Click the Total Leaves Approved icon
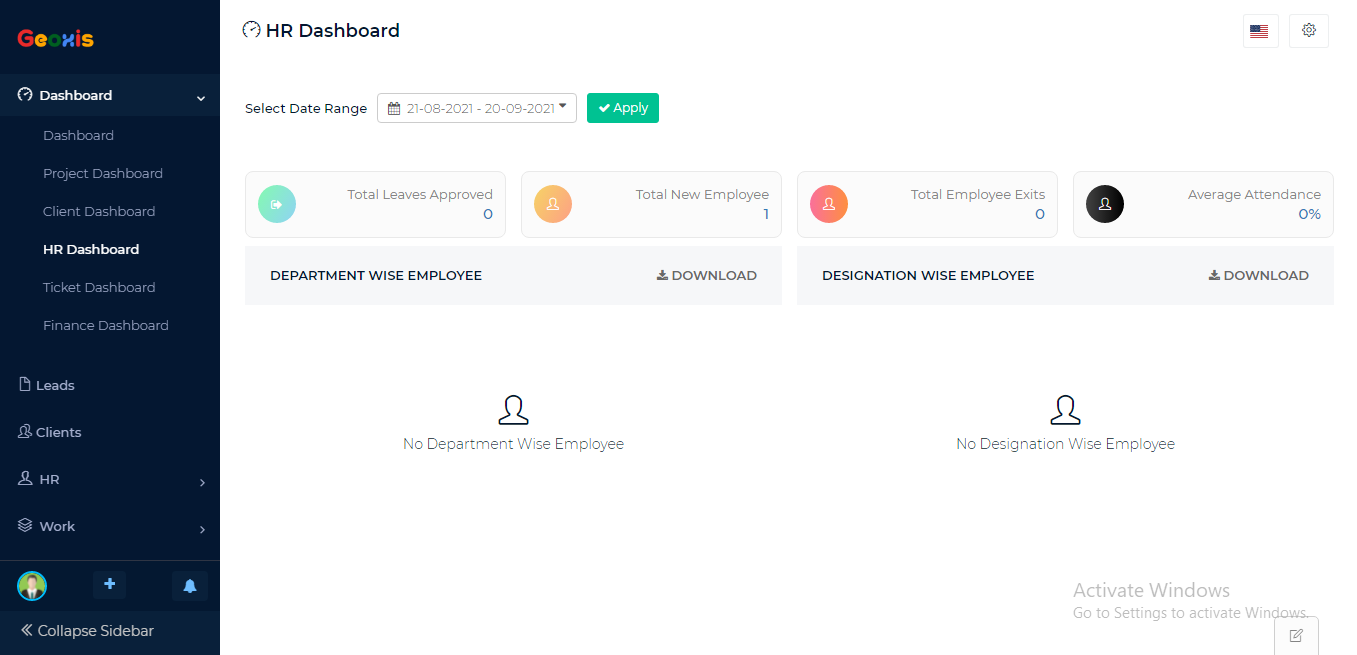Viewport: 1357px width, 655px height. coord(277,204)
